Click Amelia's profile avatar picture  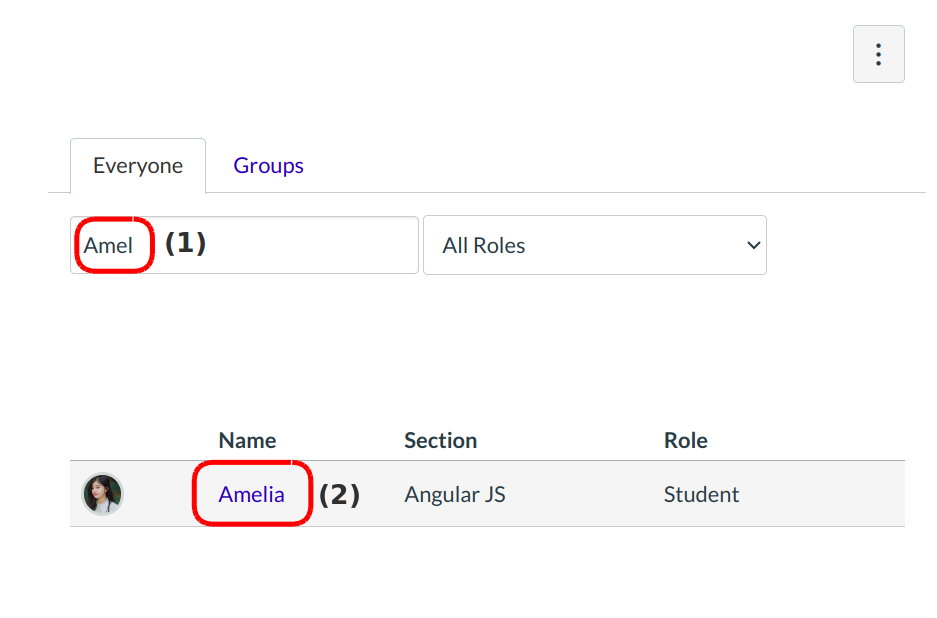102,494
